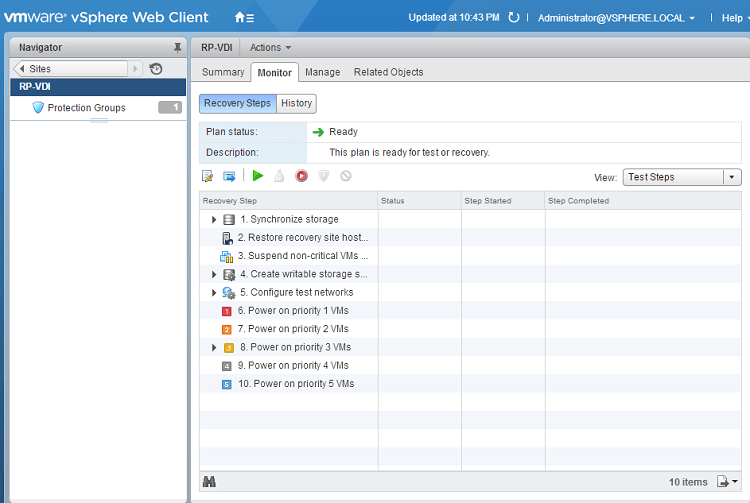Expand the Synchronize storage step
Image resolution: width=750 pixels, height=503 pixels.
pyautogui.click(x=214, y=219)
